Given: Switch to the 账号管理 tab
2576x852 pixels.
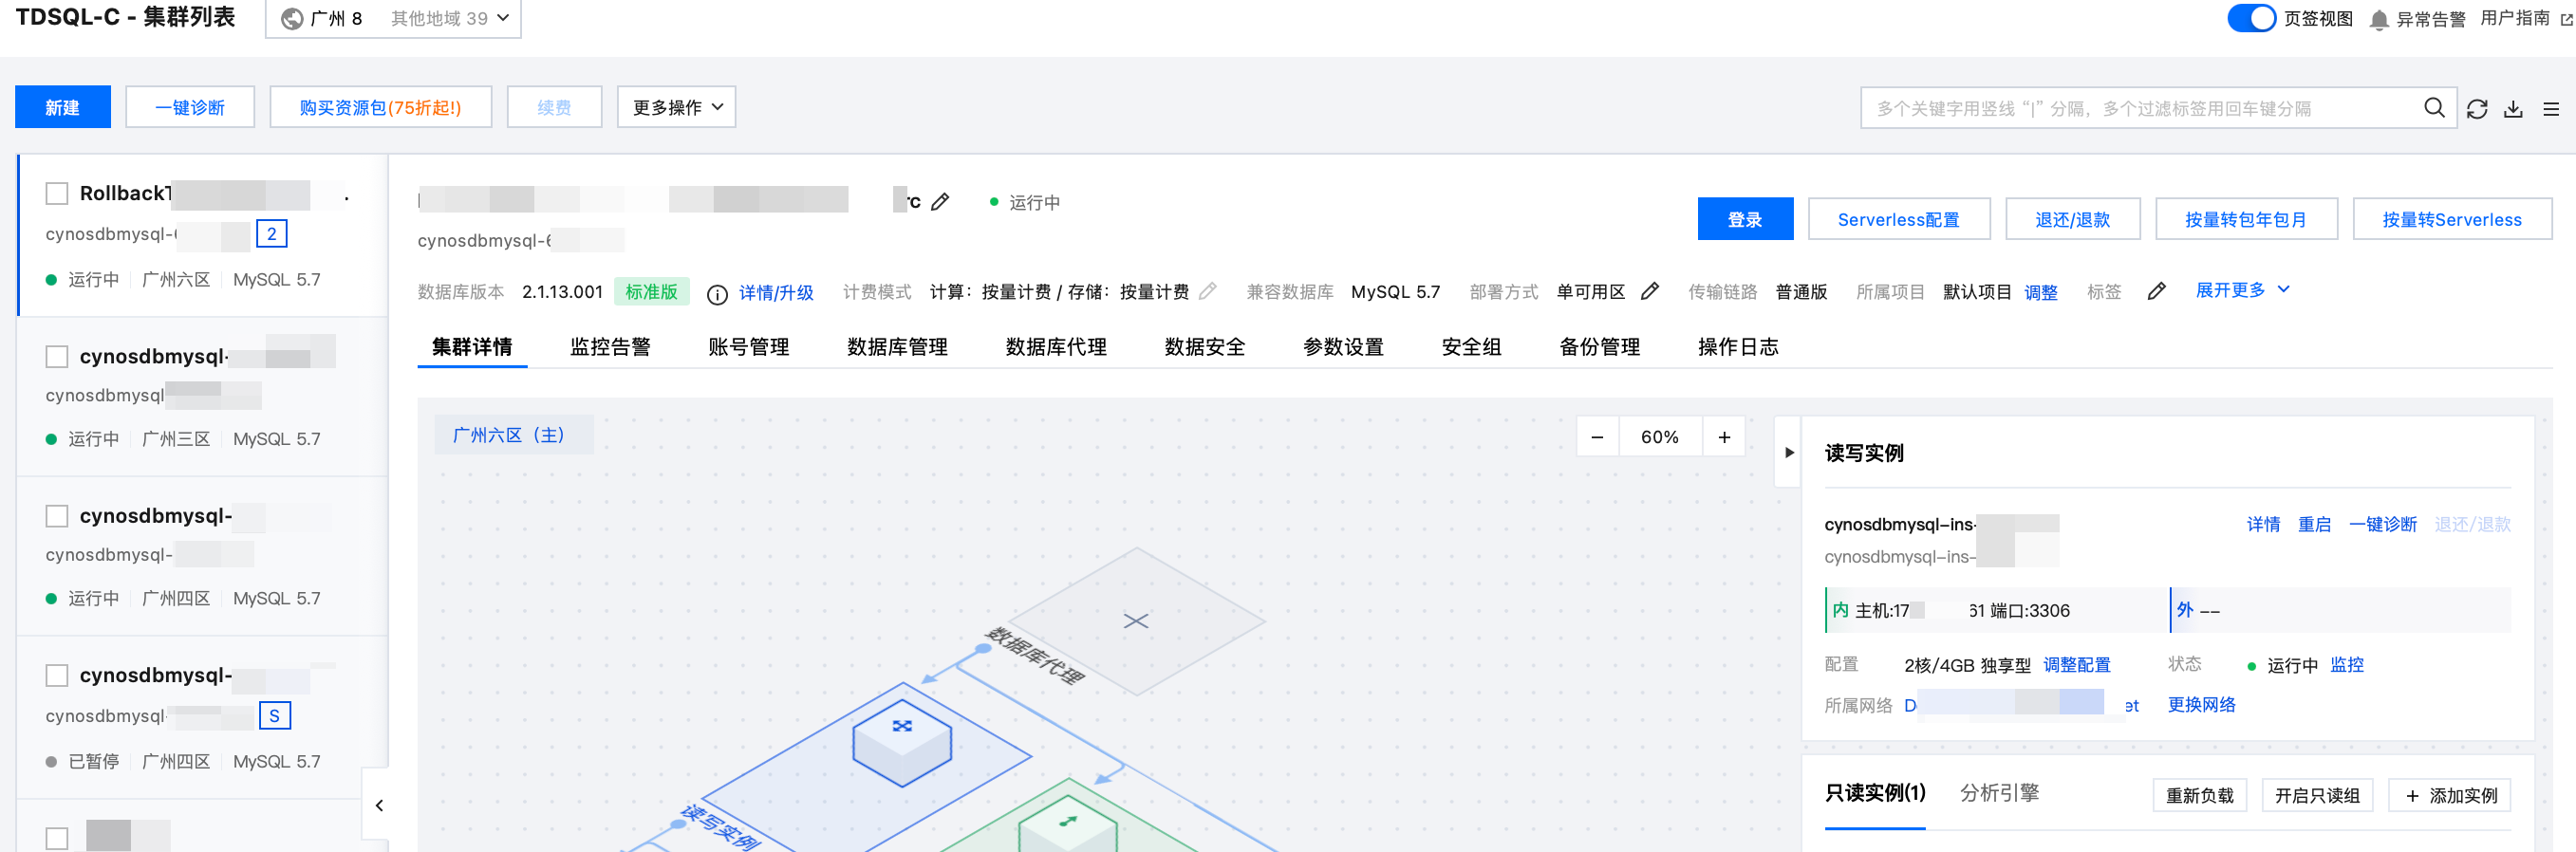Looking at the screenshot, I should click(x=748, y=347).
